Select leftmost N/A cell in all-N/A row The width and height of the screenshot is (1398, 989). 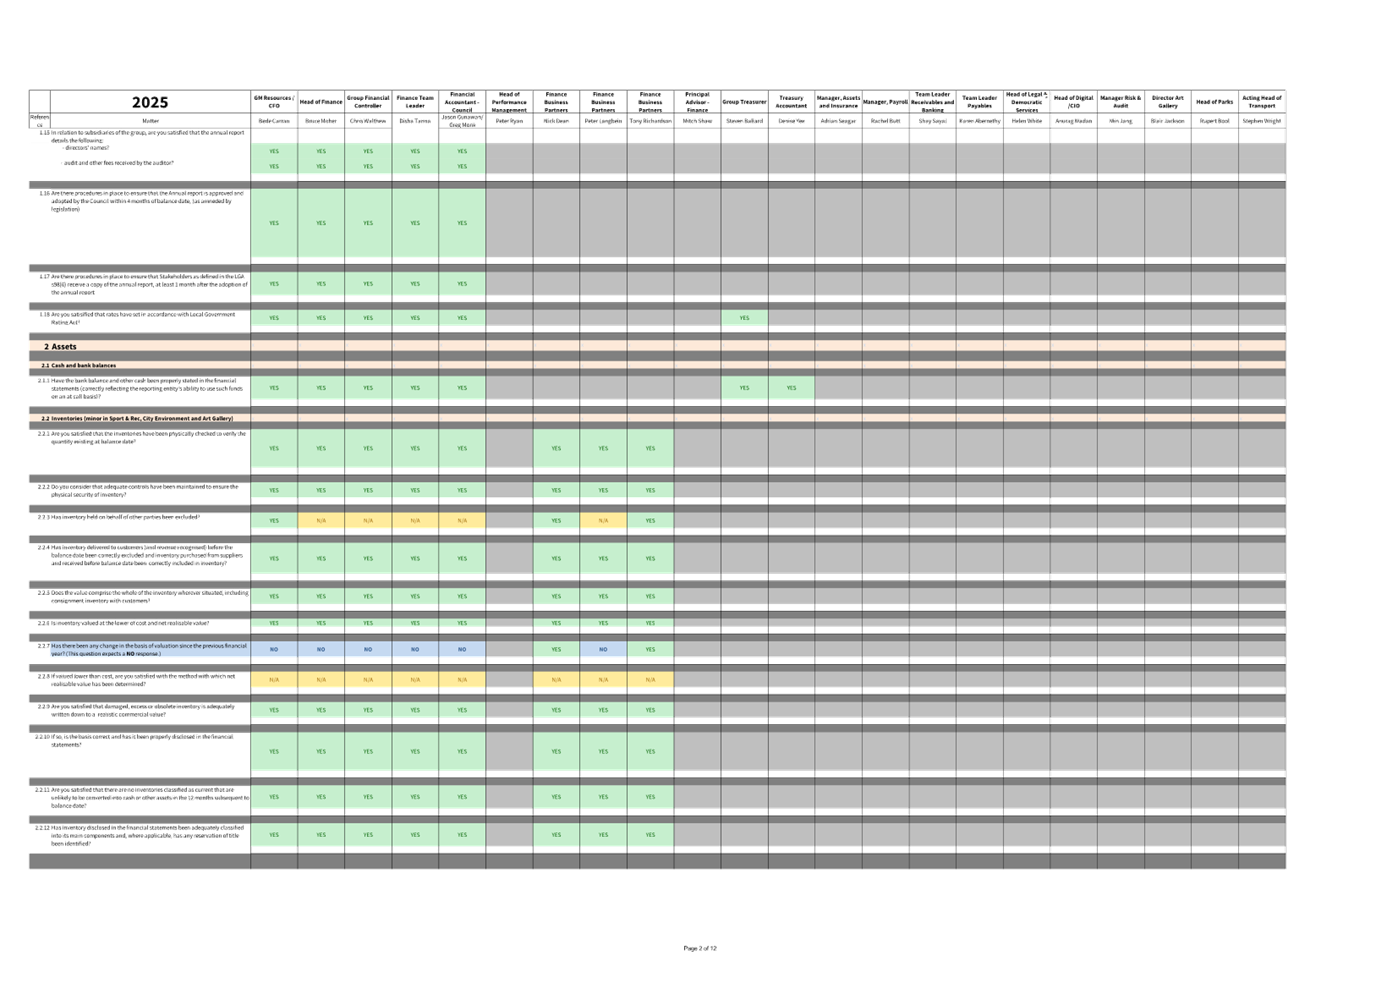[274, 680]
